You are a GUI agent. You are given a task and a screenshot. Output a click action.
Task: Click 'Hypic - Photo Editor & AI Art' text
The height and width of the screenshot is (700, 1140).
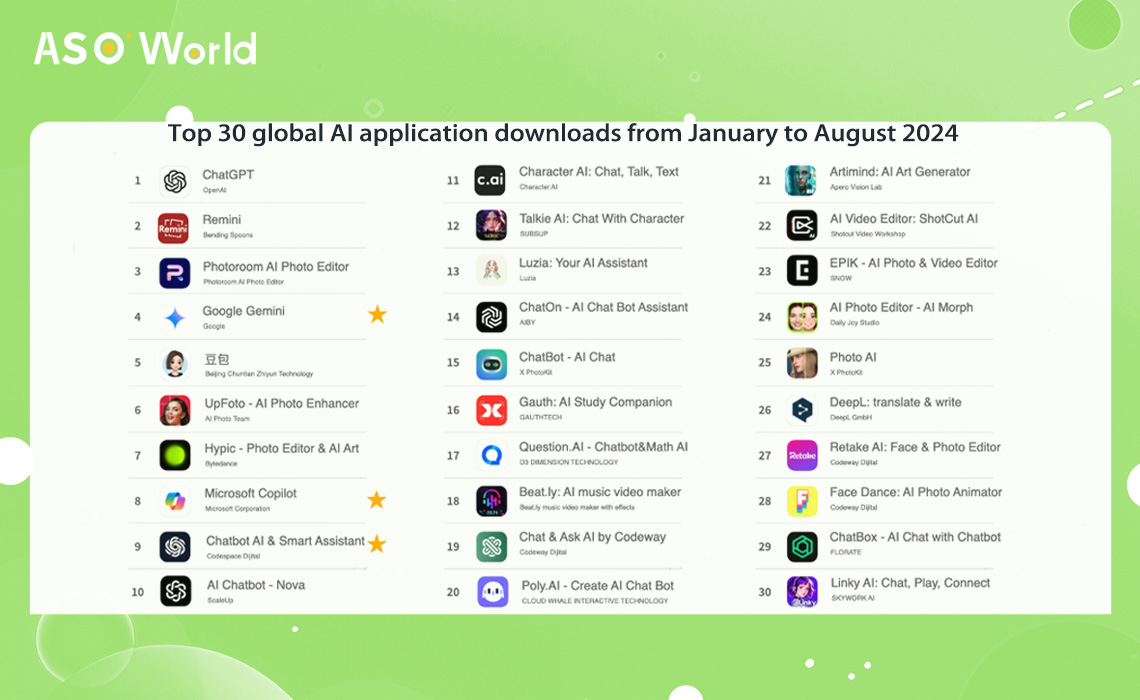tap(281, 448)
